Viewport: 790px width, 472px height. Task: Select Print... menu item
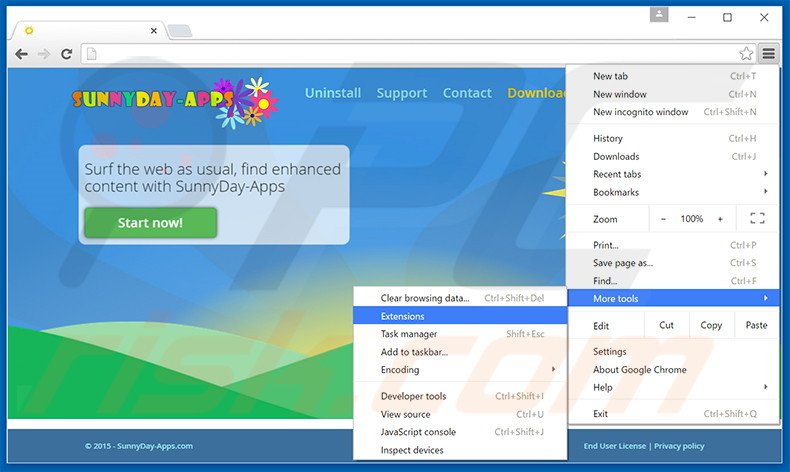coord(674,245)
